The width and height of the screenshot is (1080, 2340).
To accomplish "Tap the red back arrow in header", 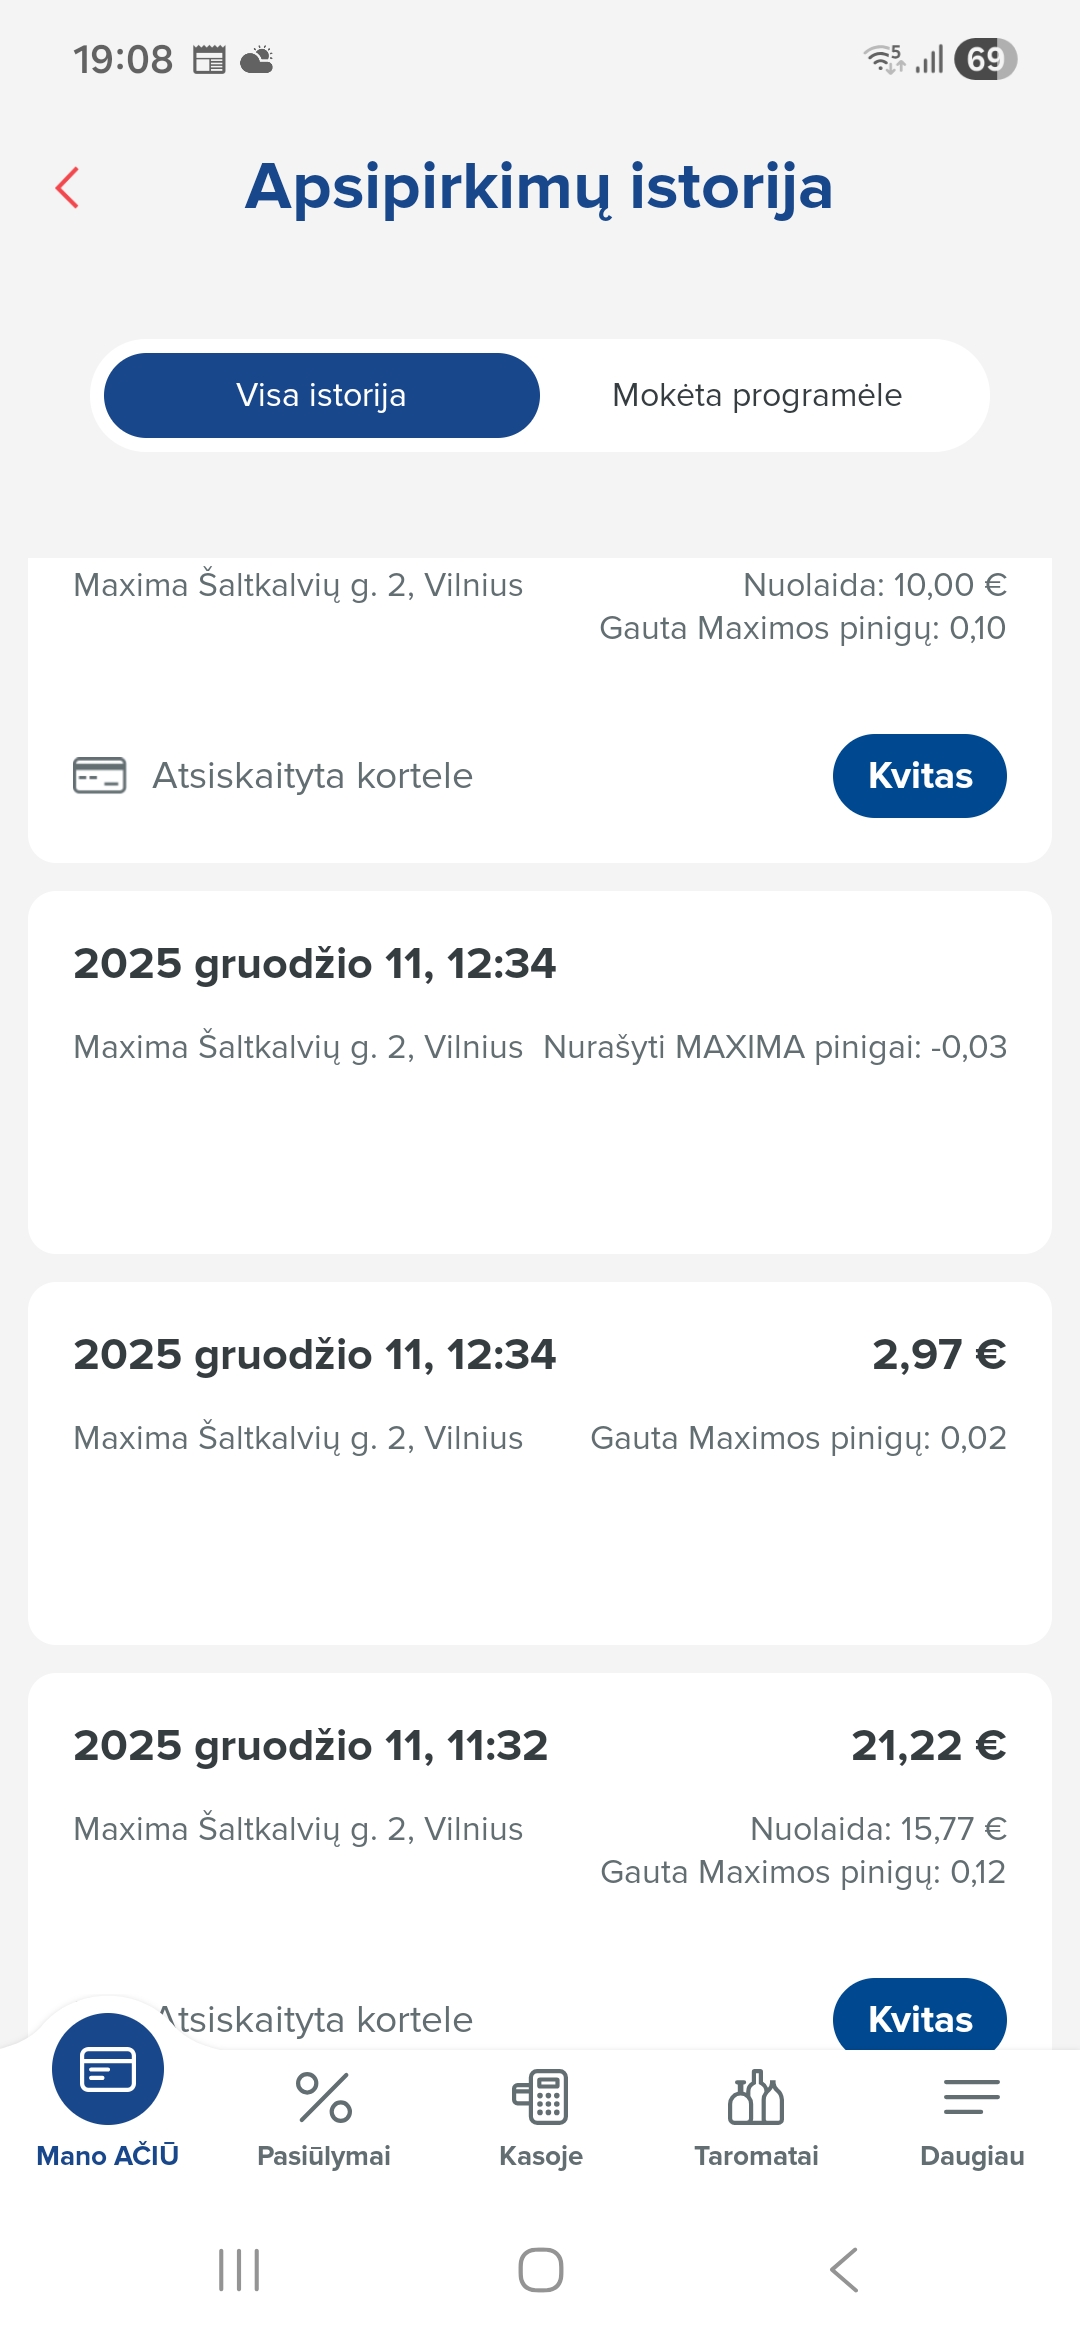I will (68, 187).
